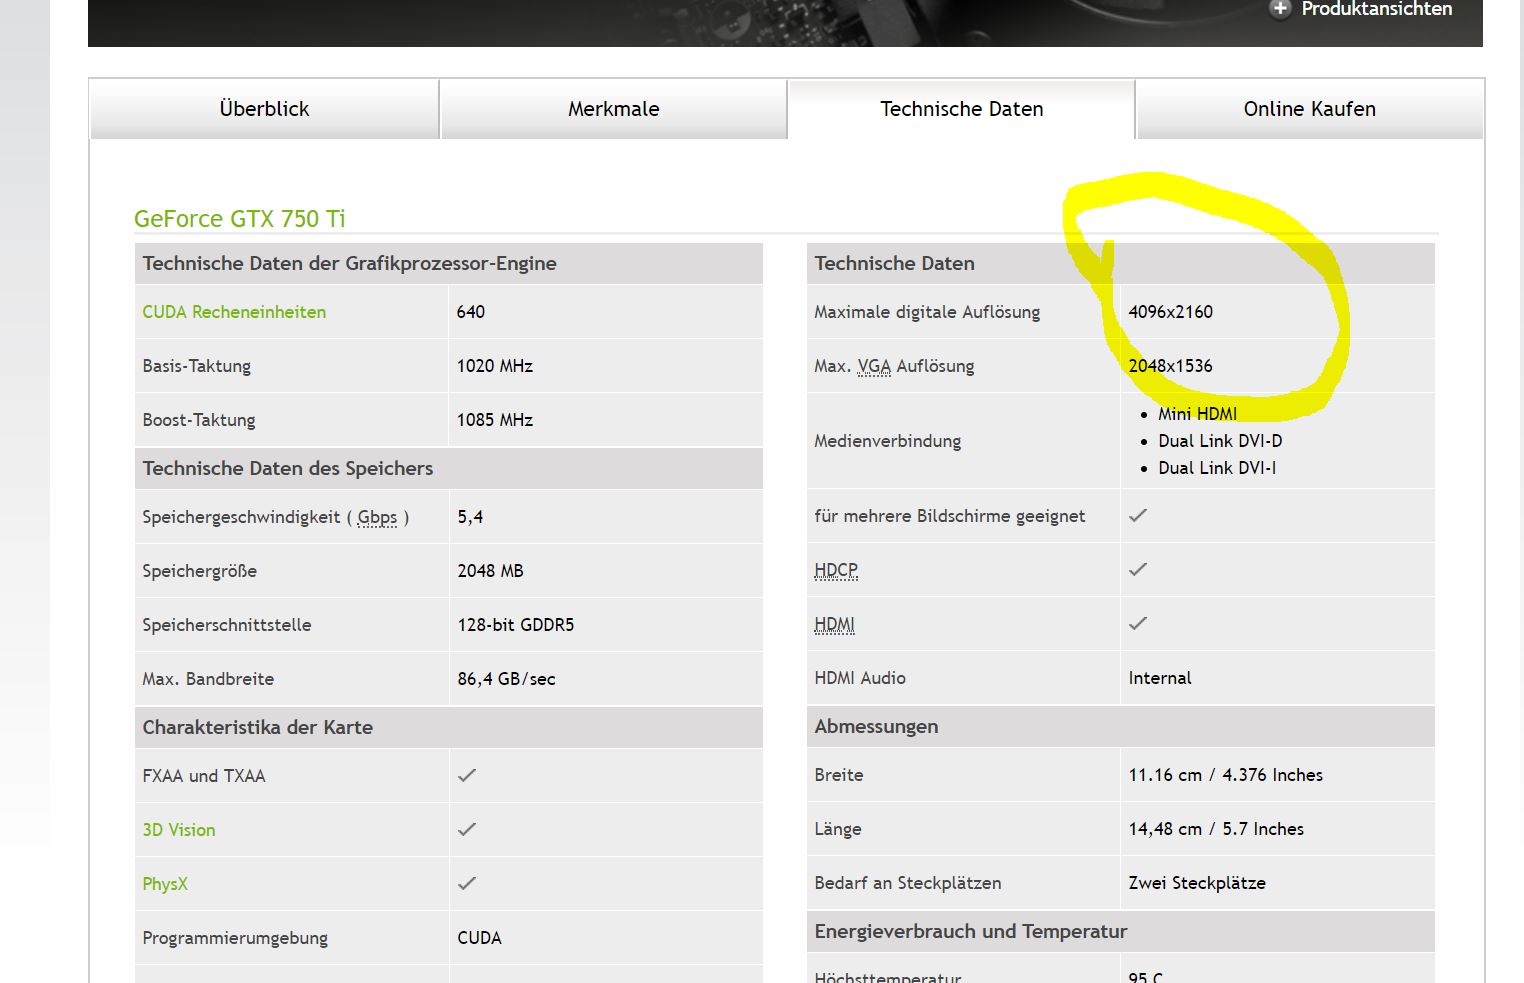Select the Technische Daten tab

click(x=961, y=109)
